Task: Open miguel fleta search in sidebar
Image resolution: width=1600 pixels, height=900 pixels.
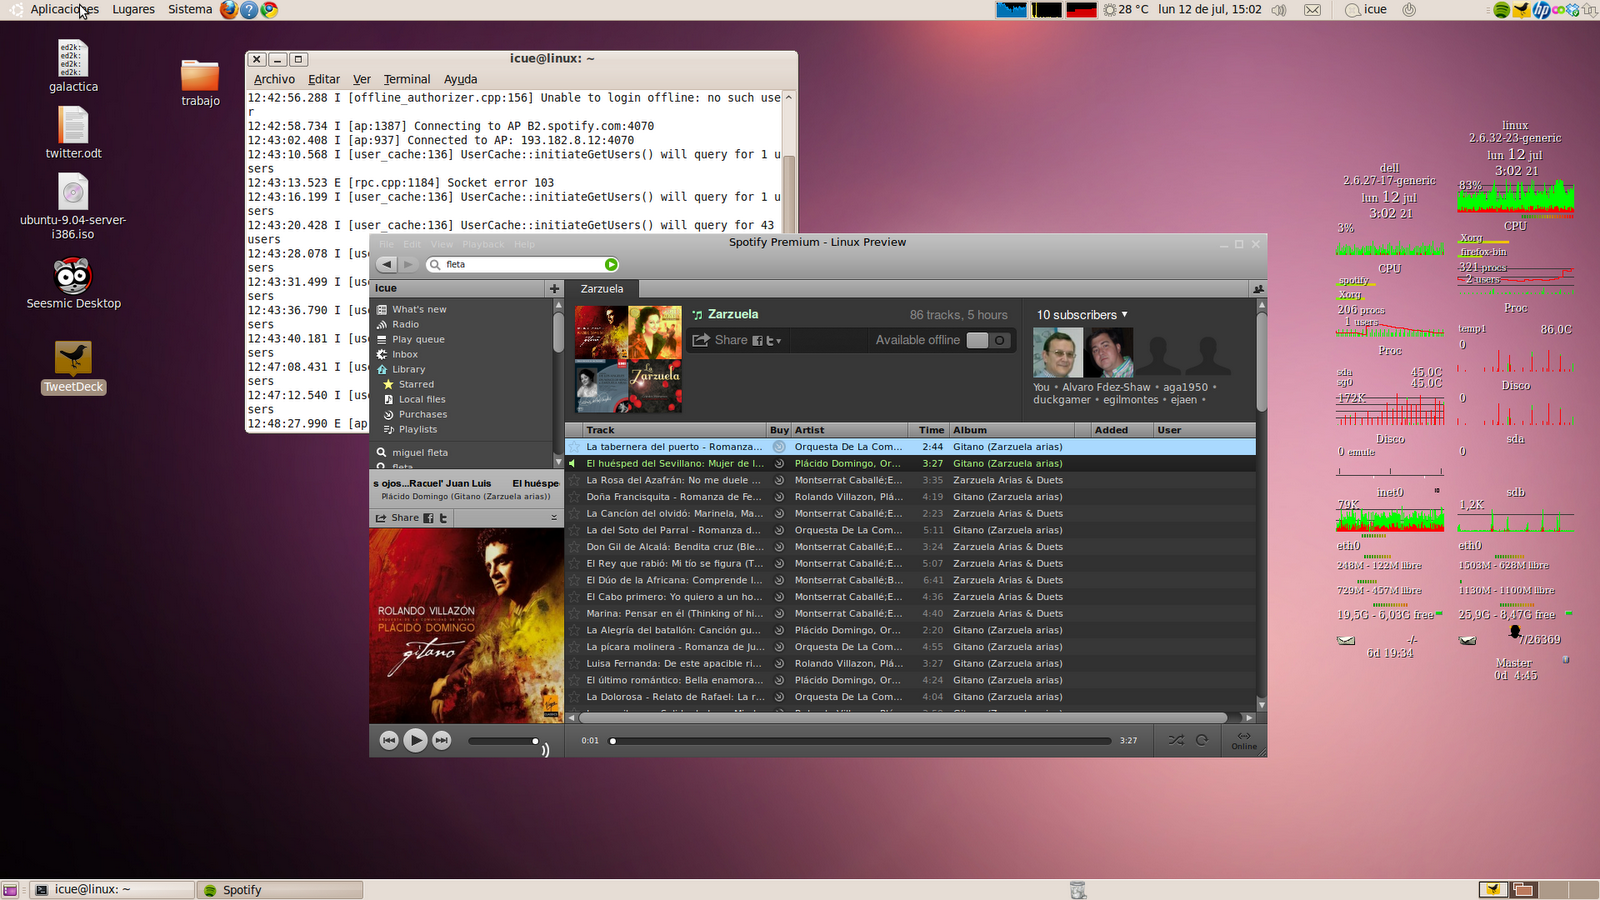Action: (420, 452)
